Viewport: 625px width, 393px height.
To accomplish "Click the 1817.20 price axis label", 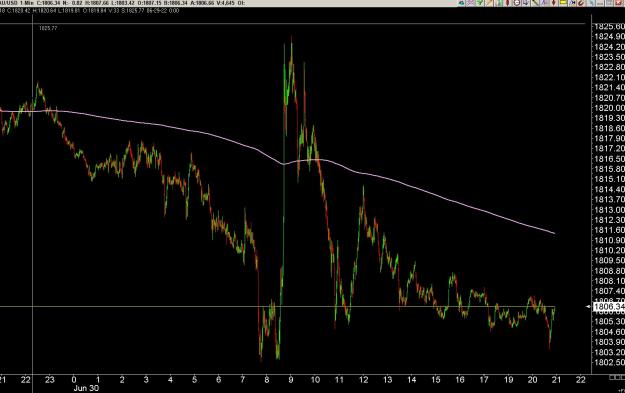I will [609, 149].
